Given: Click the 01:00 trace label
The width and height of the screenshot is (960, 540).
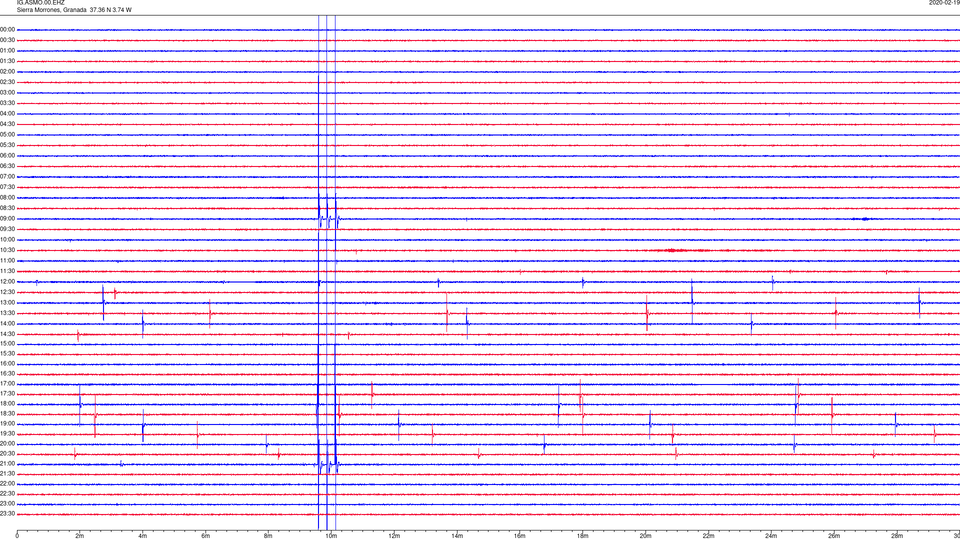Looking at the screenshot, I should pyautogui.click(x=7, y=51).
